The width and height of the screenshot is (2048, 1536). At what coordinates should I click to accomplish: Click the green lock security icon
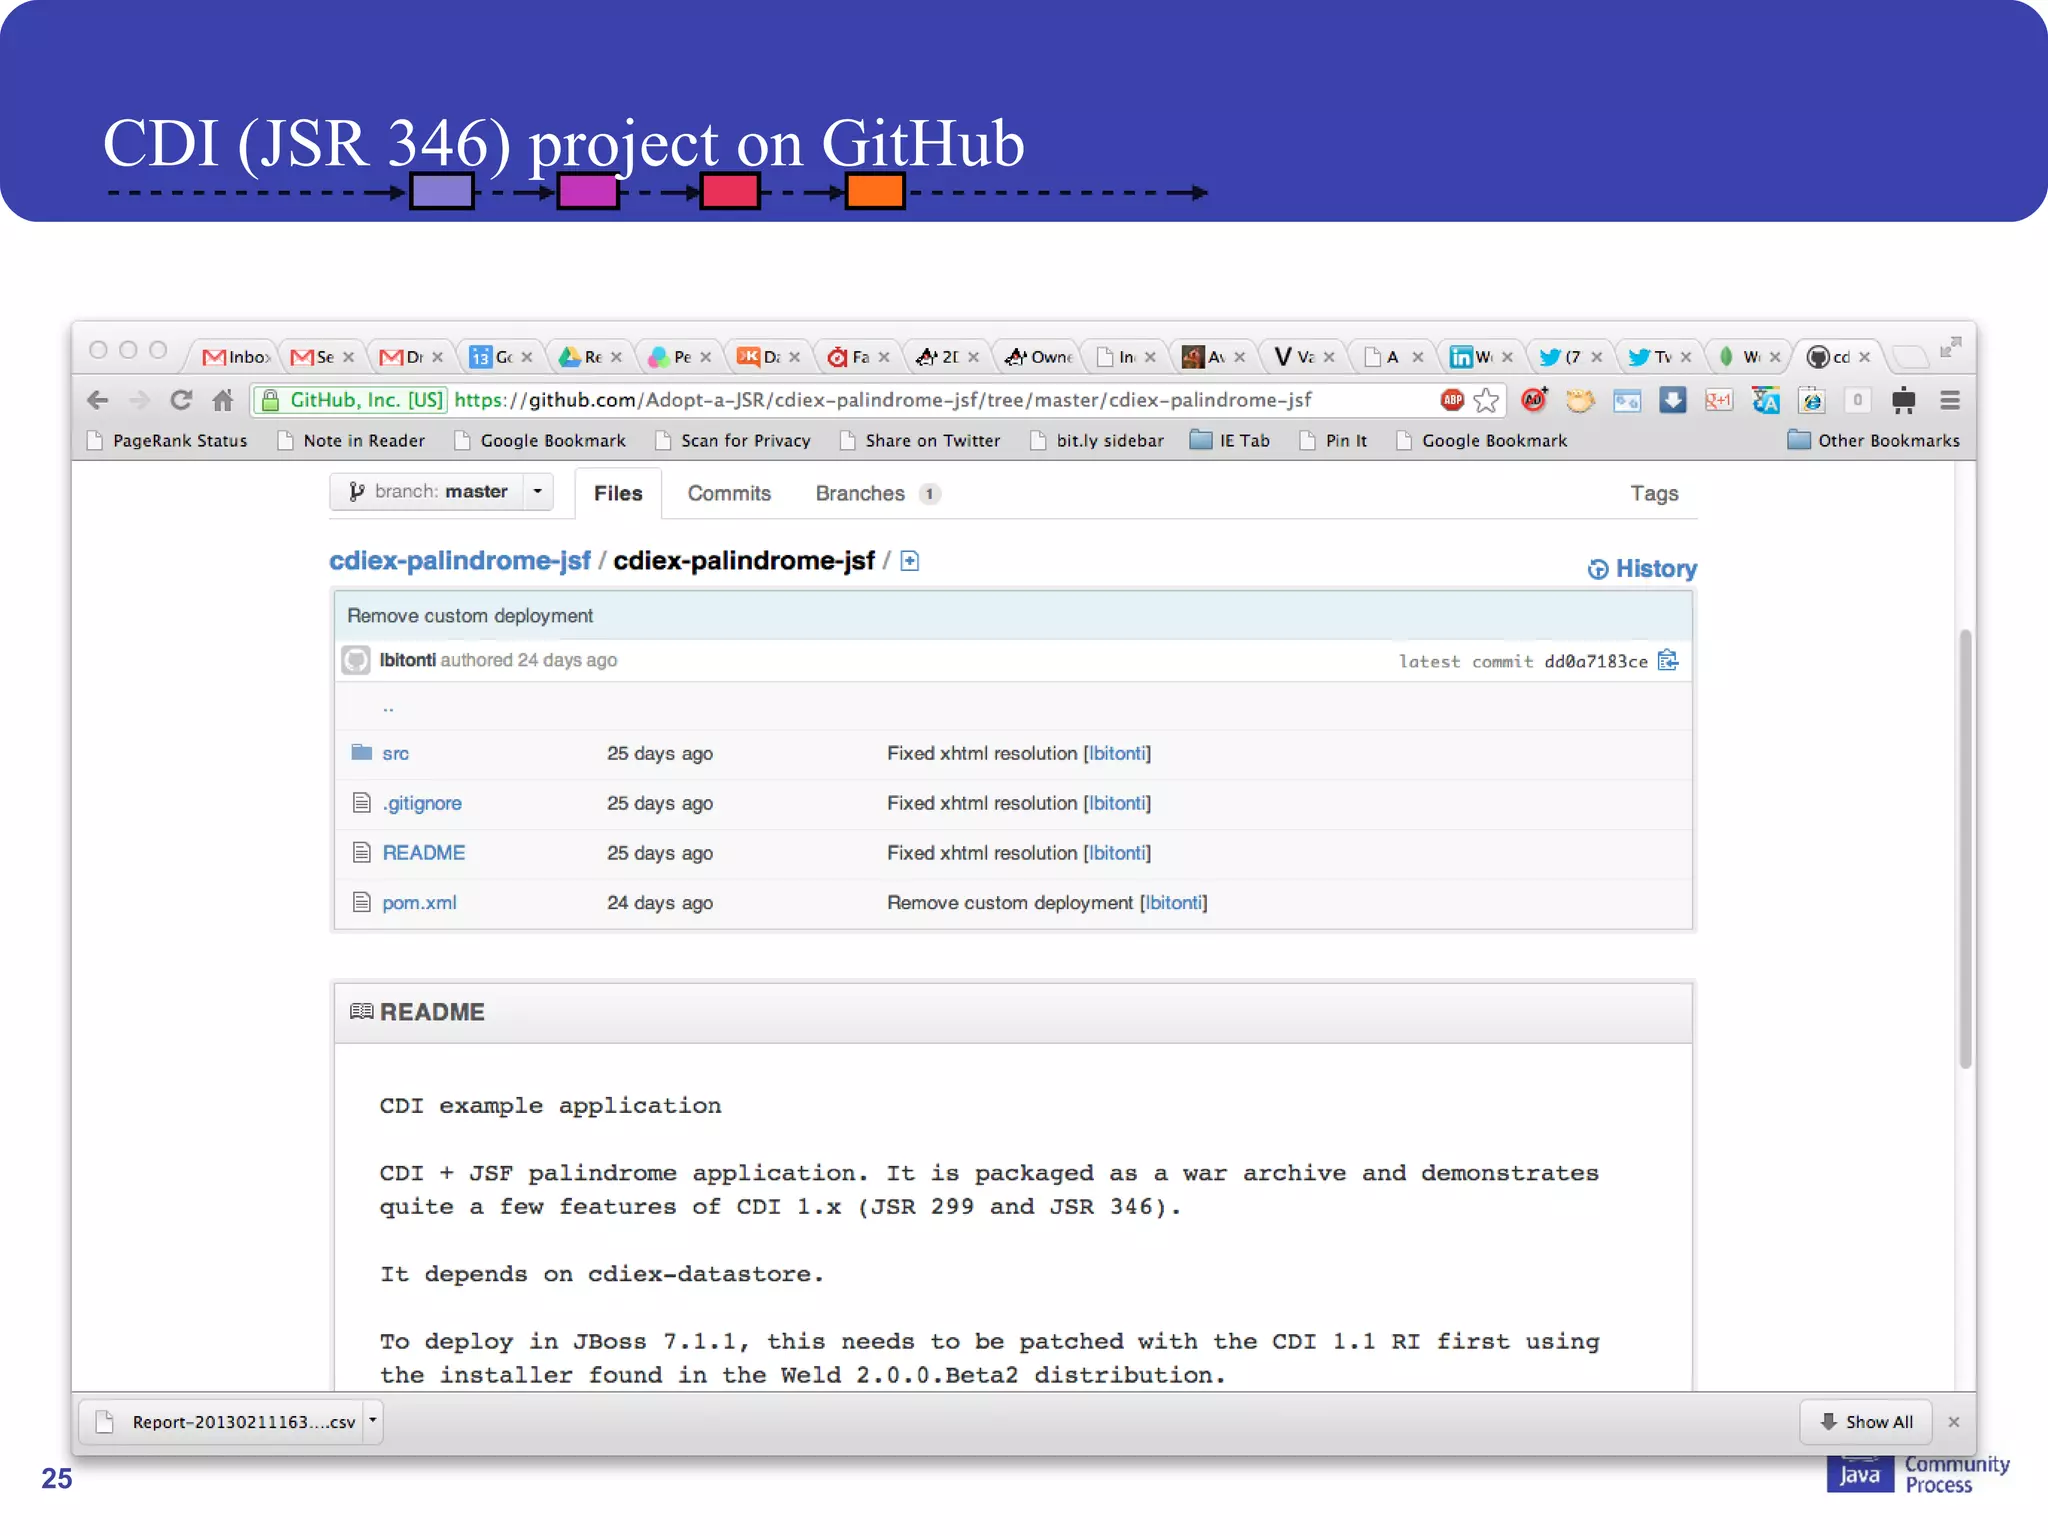270,400
